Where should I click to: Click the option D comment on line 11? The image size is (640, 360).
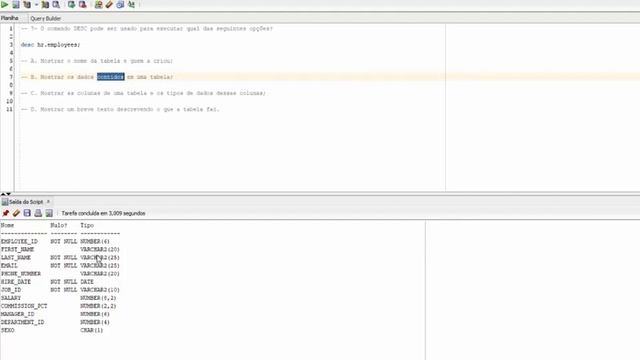click(x=120, y=109)
